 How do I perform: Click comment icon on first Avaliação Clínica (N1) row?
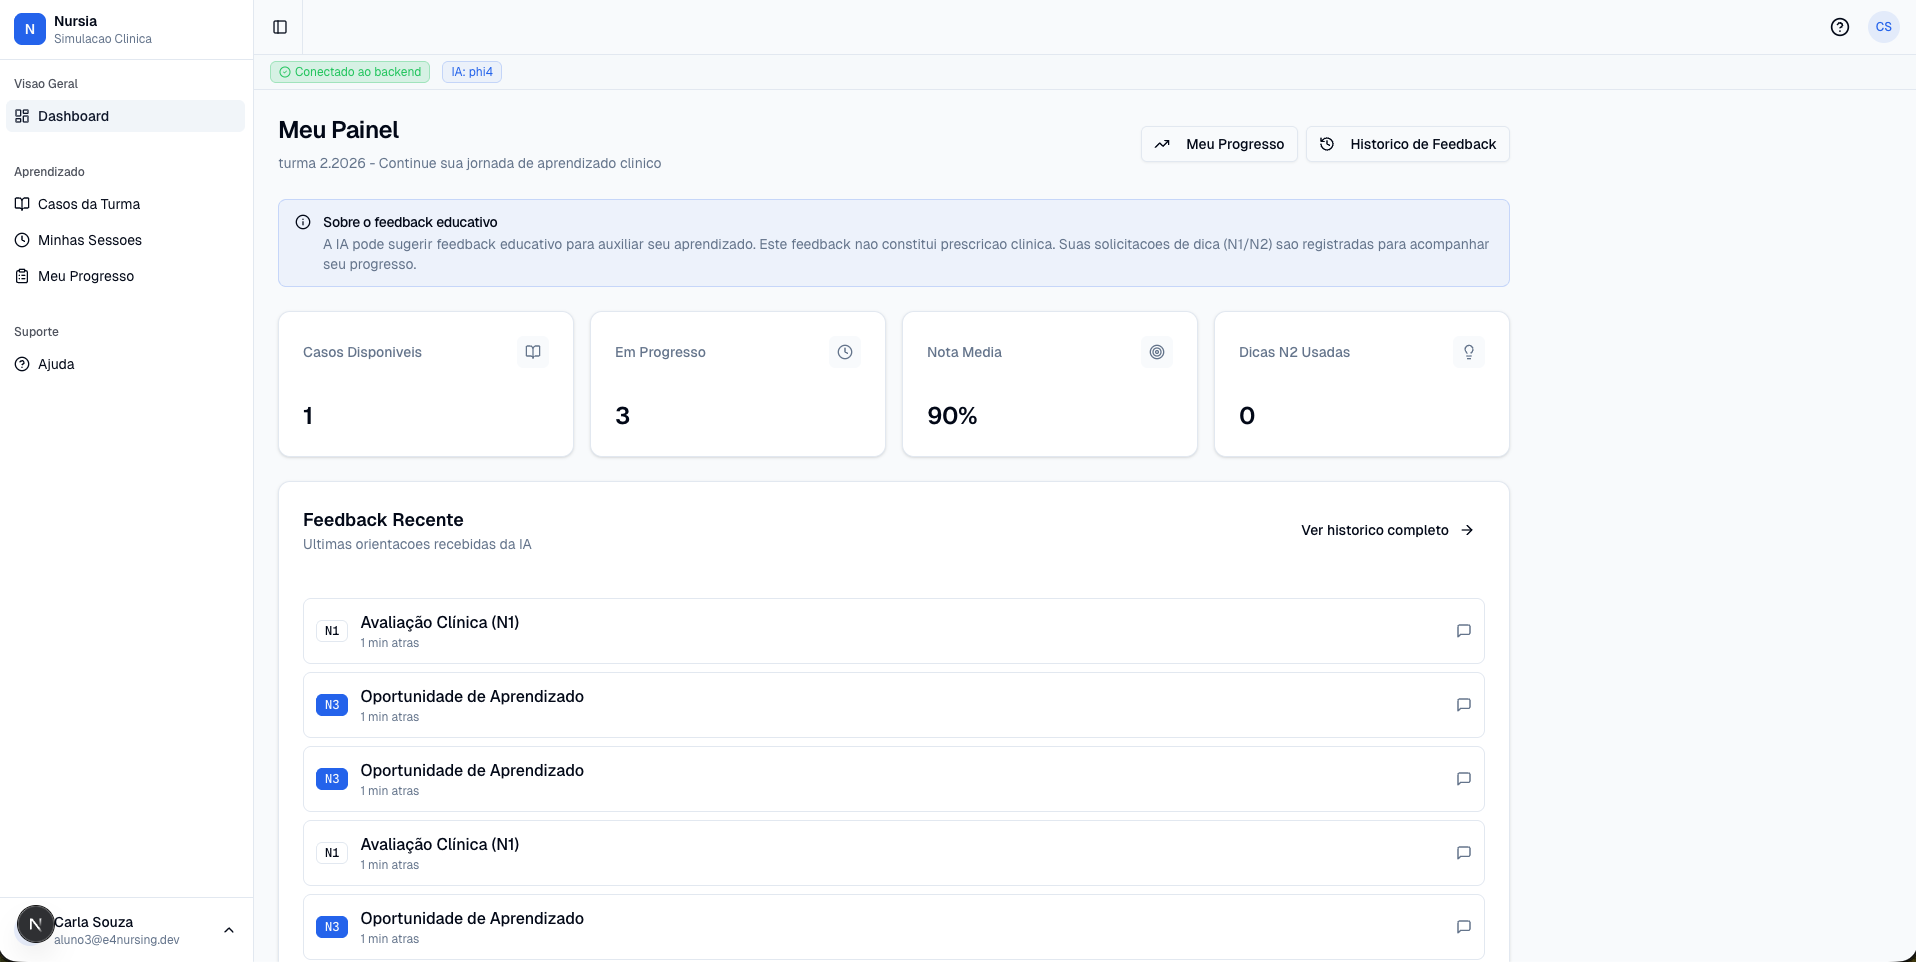pyautogui.click(x=1464, y=631)
